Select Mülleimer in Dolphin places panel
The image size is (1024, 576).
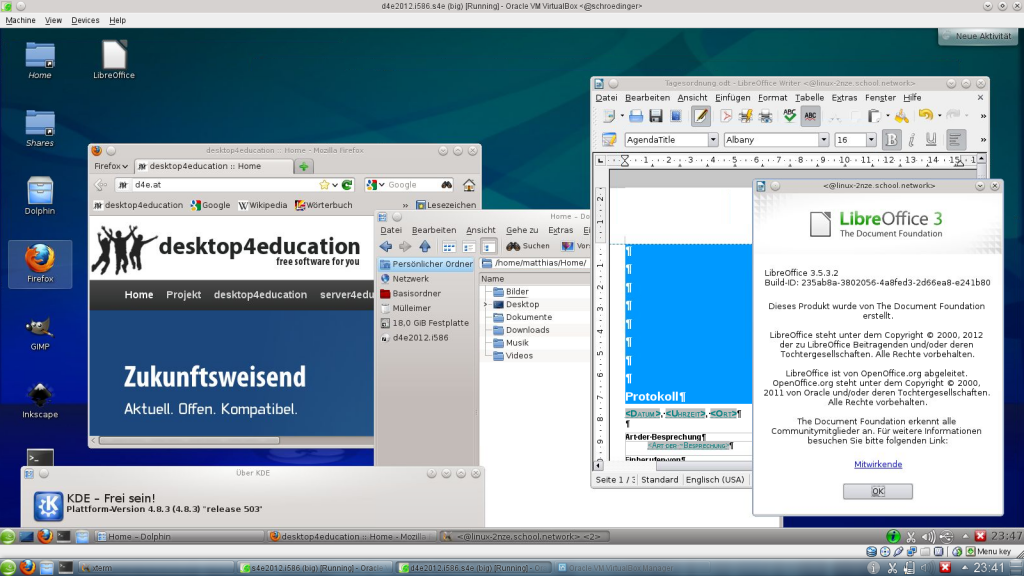[x=426, y=308]
